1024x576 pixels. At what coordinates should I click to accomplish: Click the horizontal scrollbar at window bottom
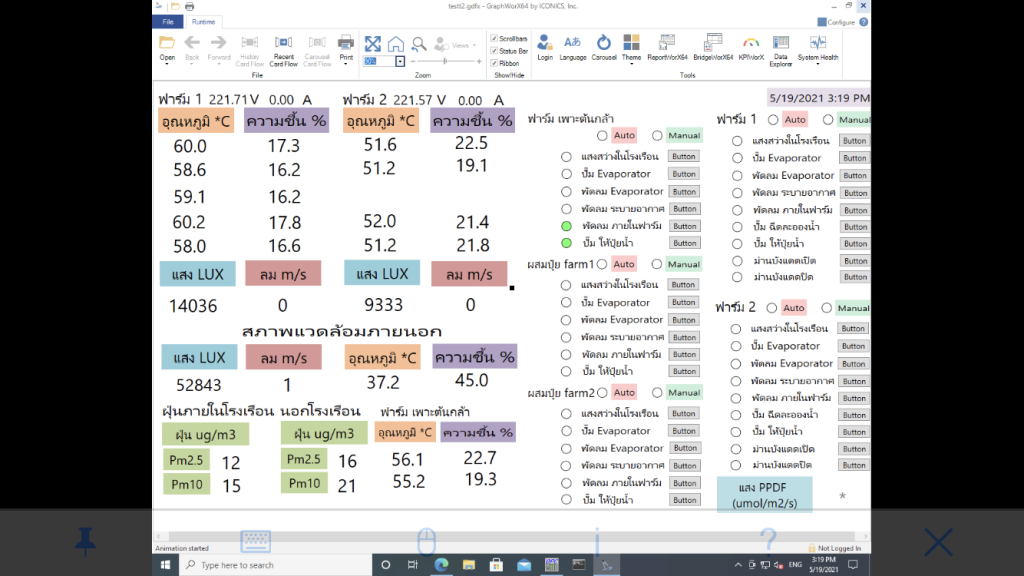(x=511, y=536)
